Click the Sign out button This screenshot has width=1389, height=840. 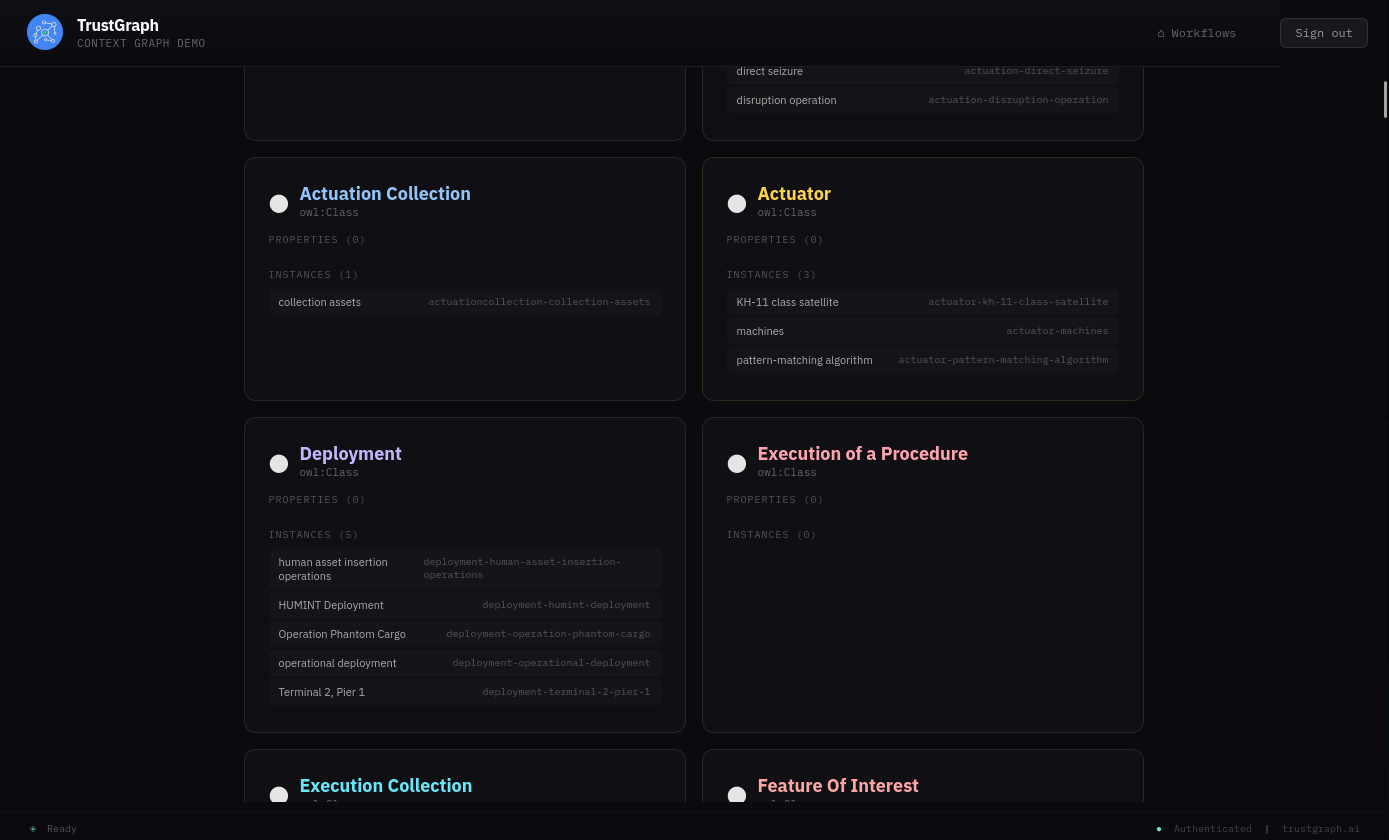1324,33
